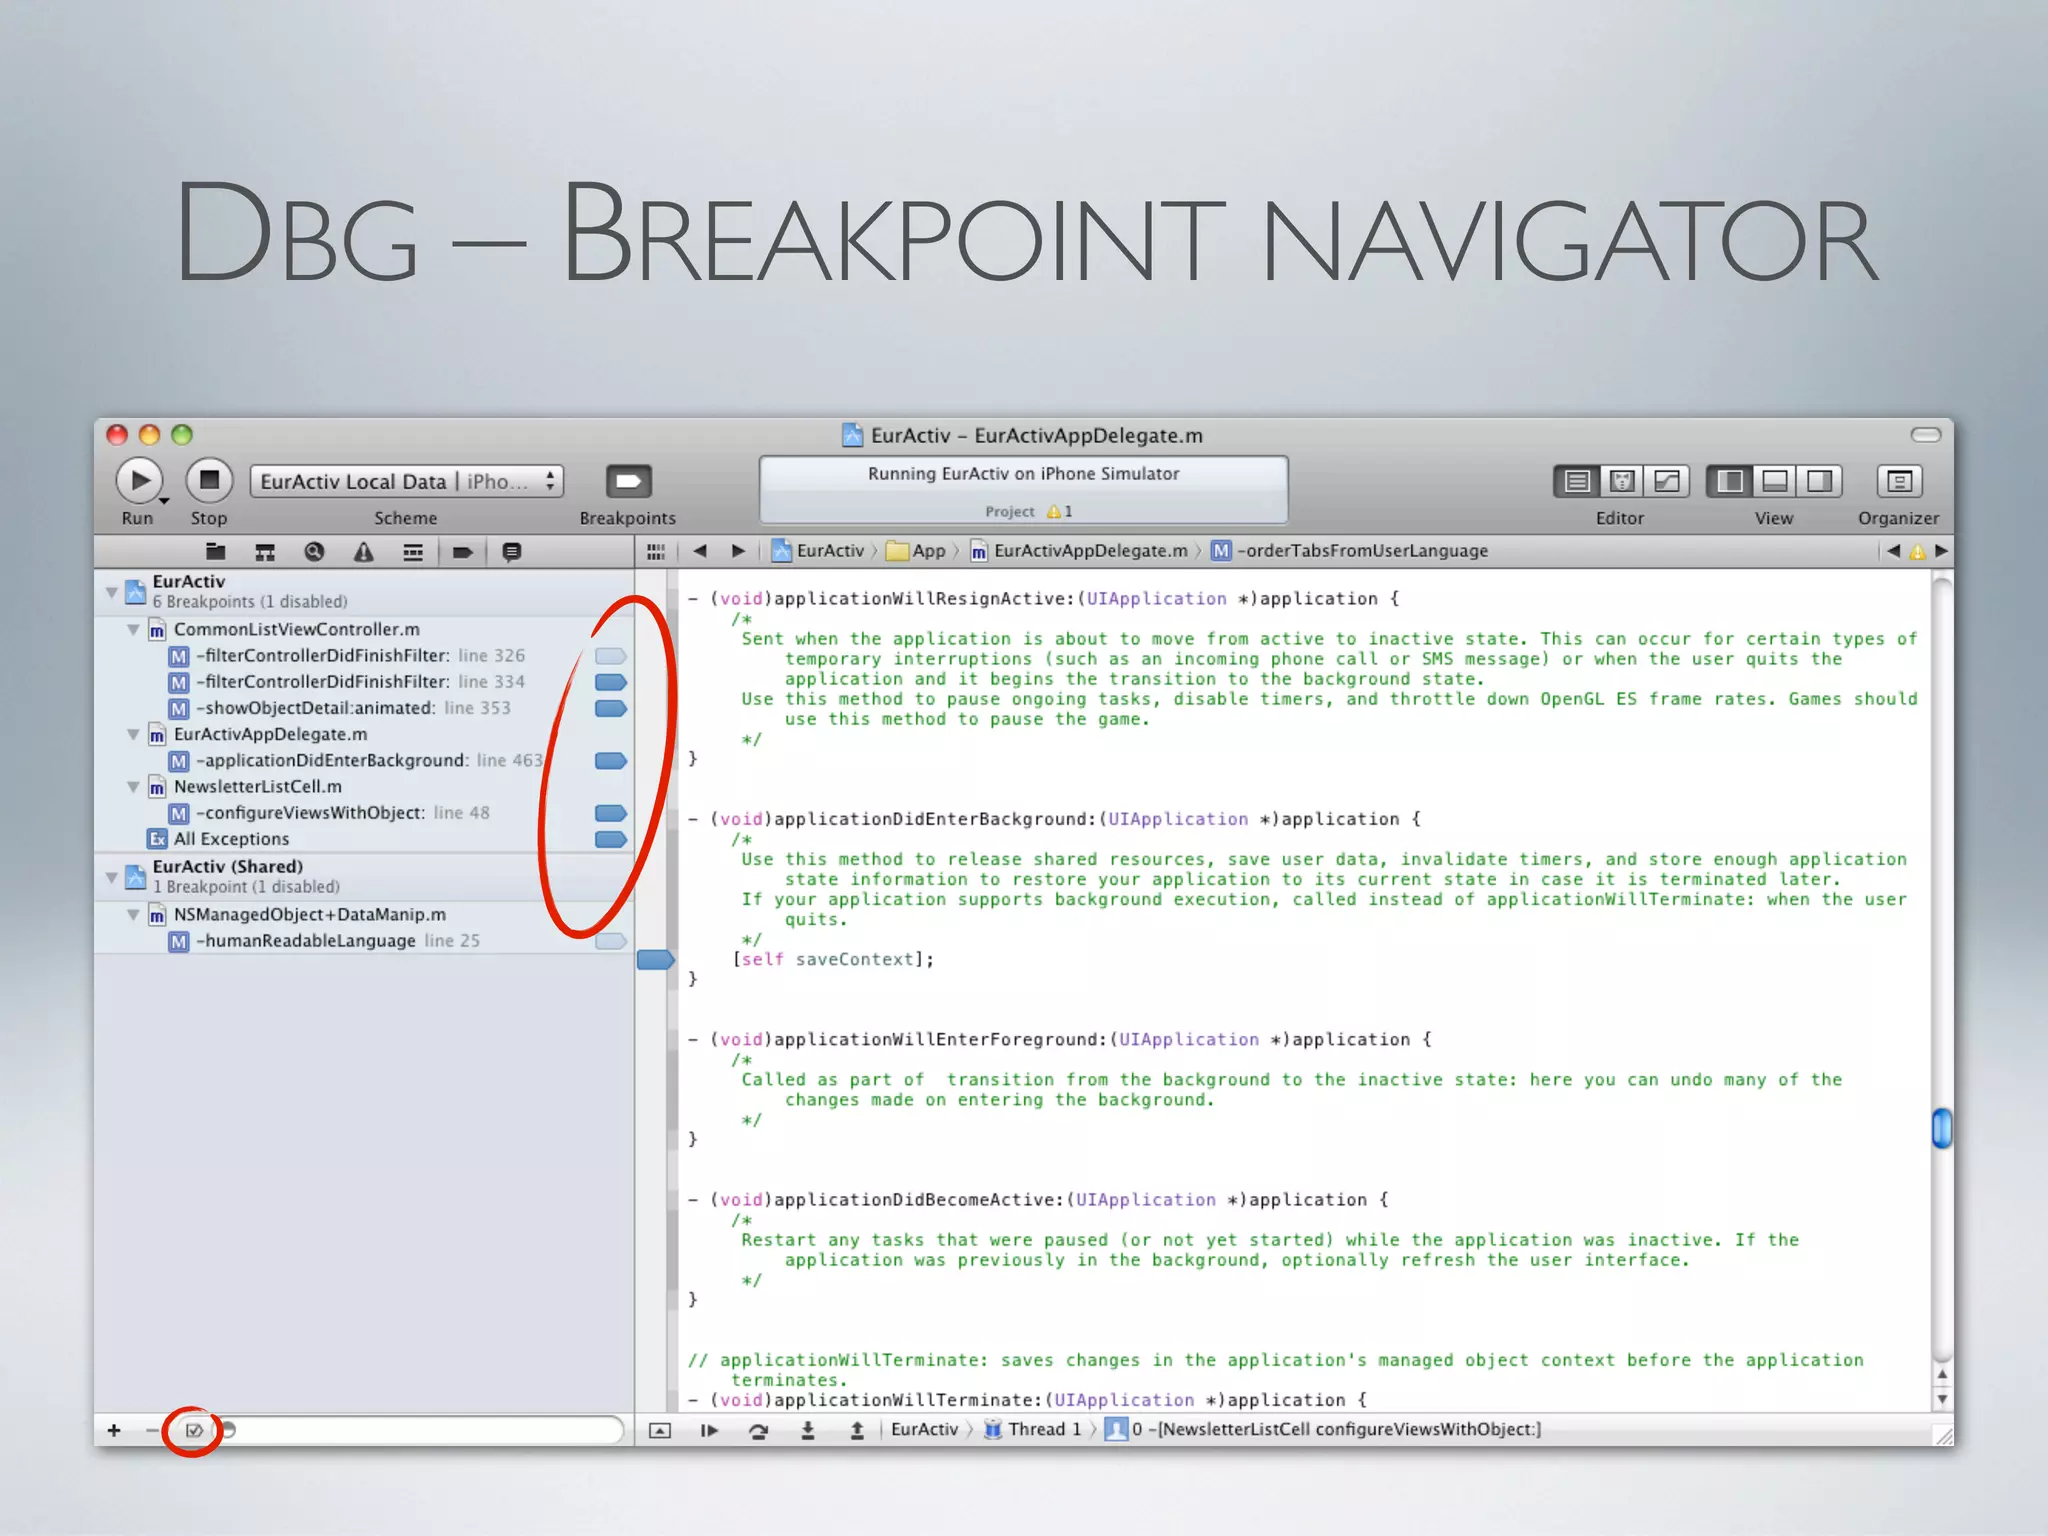Hide the debug area button

[660, 1431]
